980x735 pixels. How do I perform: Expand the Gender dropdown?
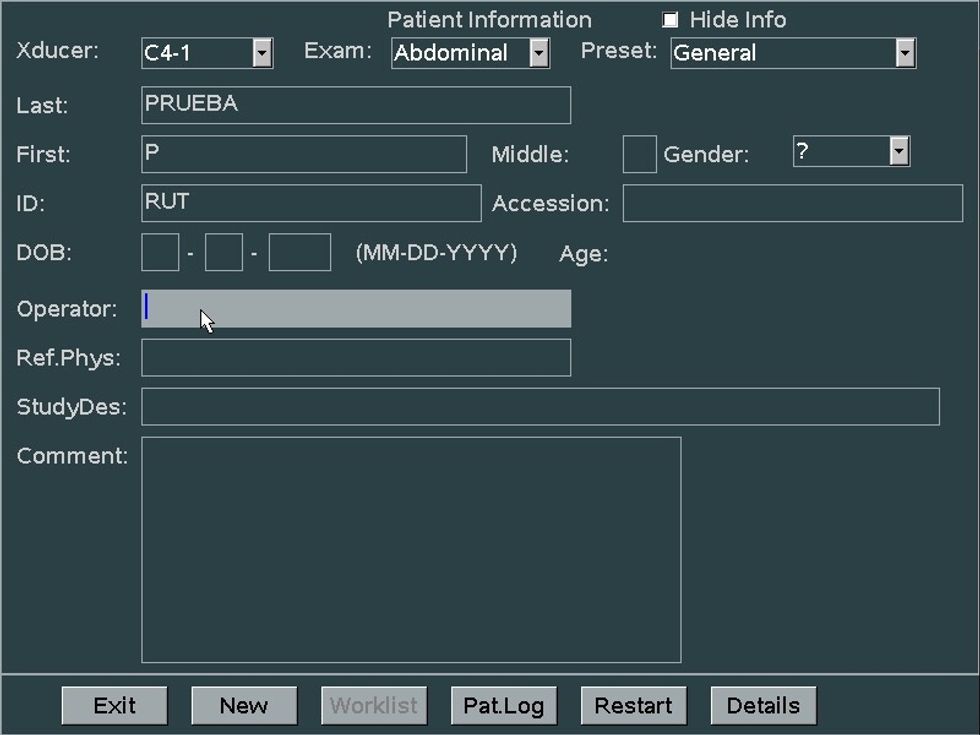click(x=899, y=152)
